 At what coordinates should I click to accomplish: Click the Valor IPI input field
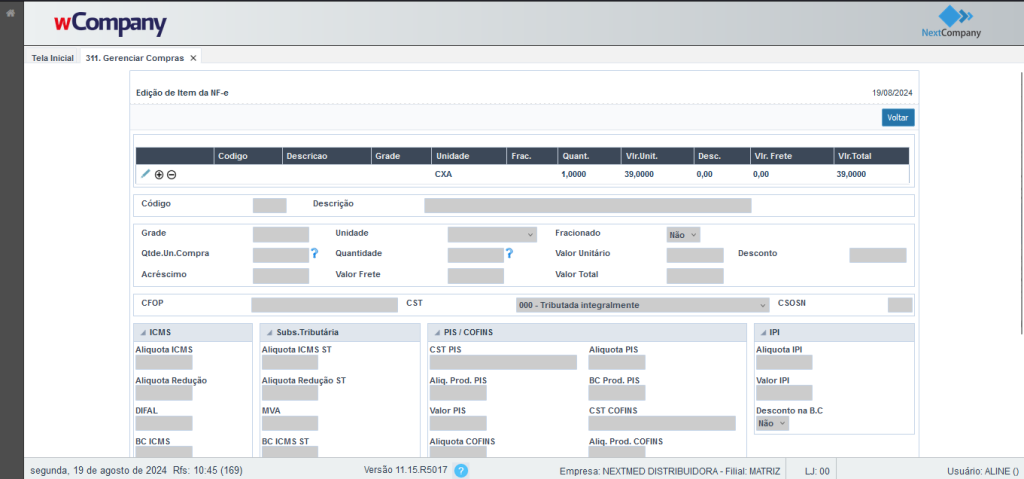coord(784,393)
